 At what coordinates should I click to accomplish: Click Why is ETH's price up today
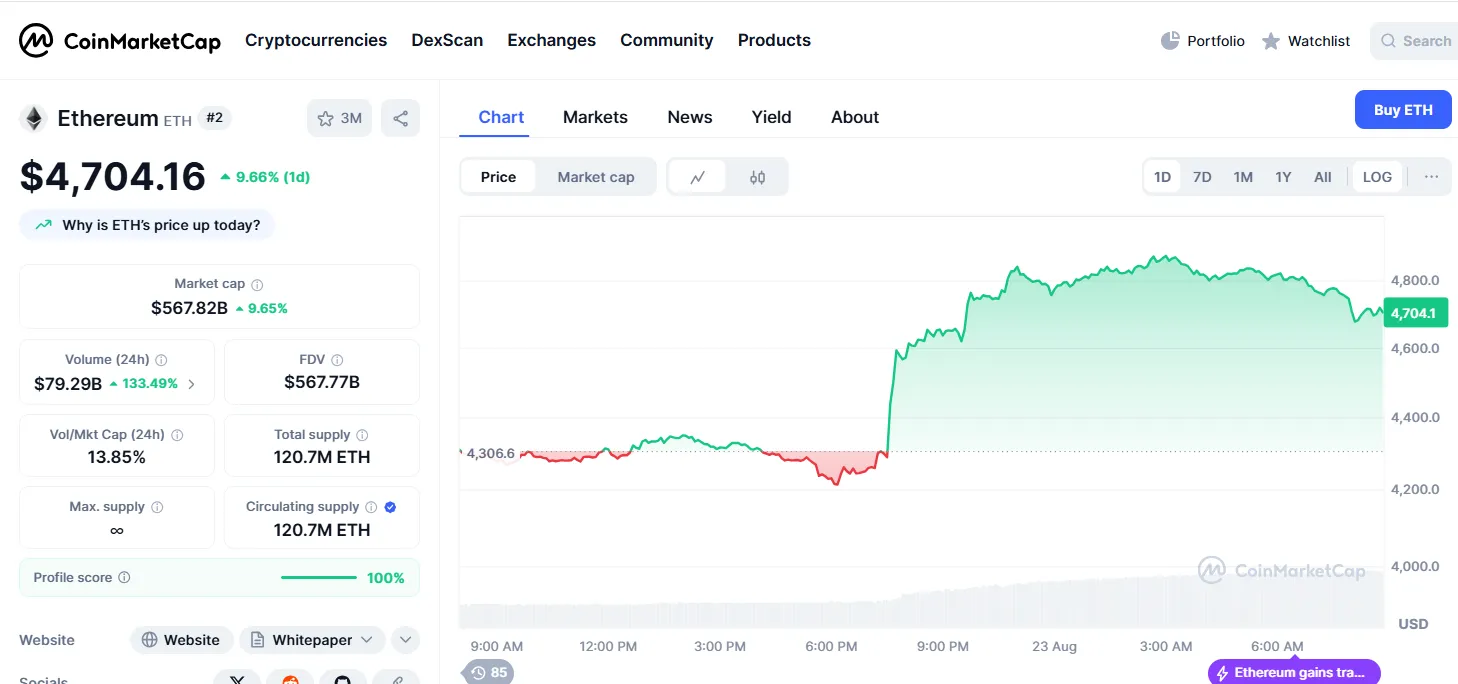148,225
